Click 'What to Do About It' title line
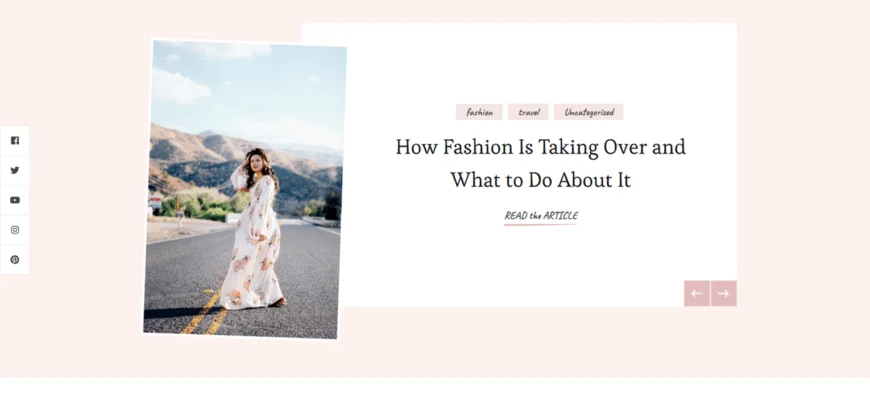The height and width of the screenshot is (400, 870). (540, 181)
